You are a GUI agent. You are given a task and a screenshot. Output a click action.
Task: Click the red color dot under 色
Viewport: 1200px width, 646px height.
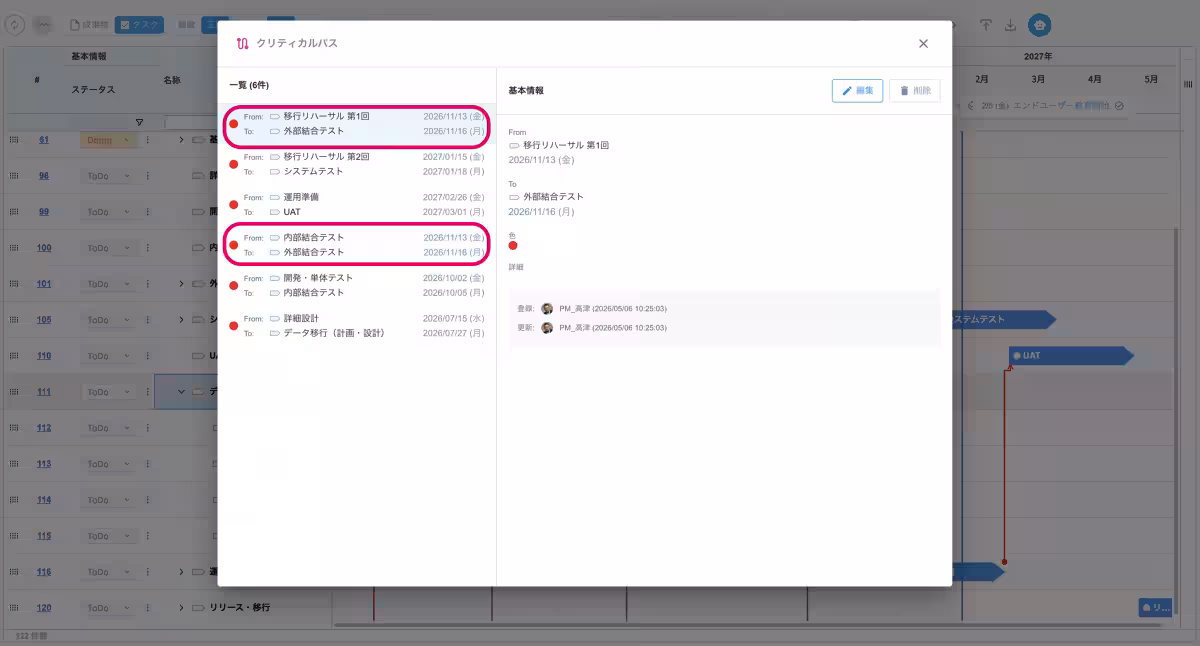pyautogui.click(x=513, y=245)
